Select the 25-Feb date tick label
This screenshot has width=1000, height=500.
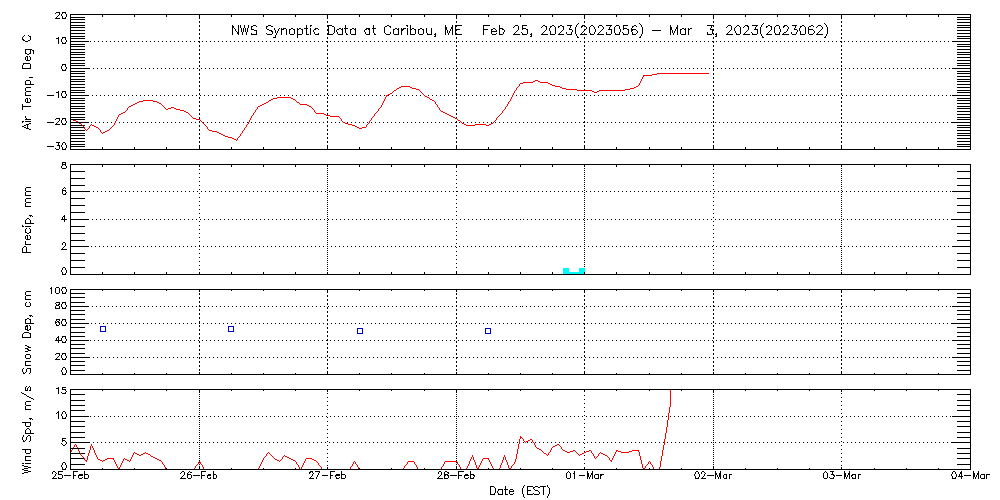[x=70, y=477]
